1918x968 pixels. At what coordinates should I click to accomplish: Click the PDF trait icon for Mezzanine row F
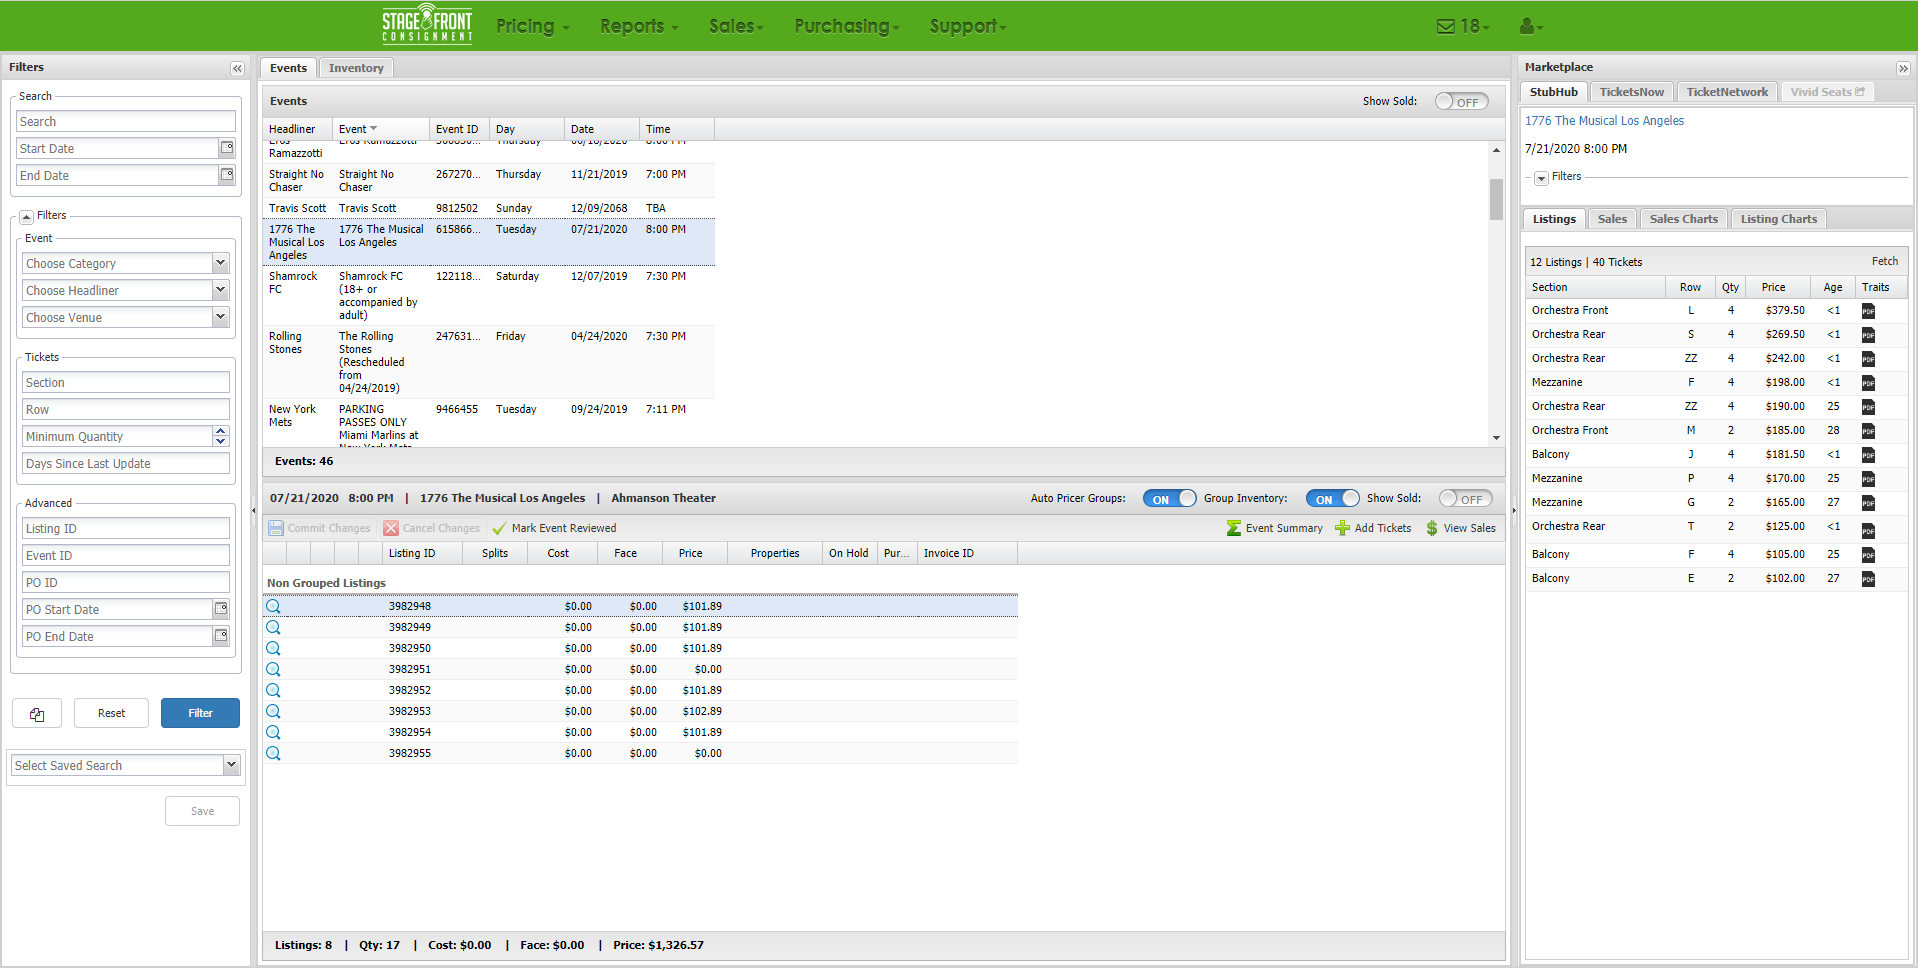point(1868,383)
